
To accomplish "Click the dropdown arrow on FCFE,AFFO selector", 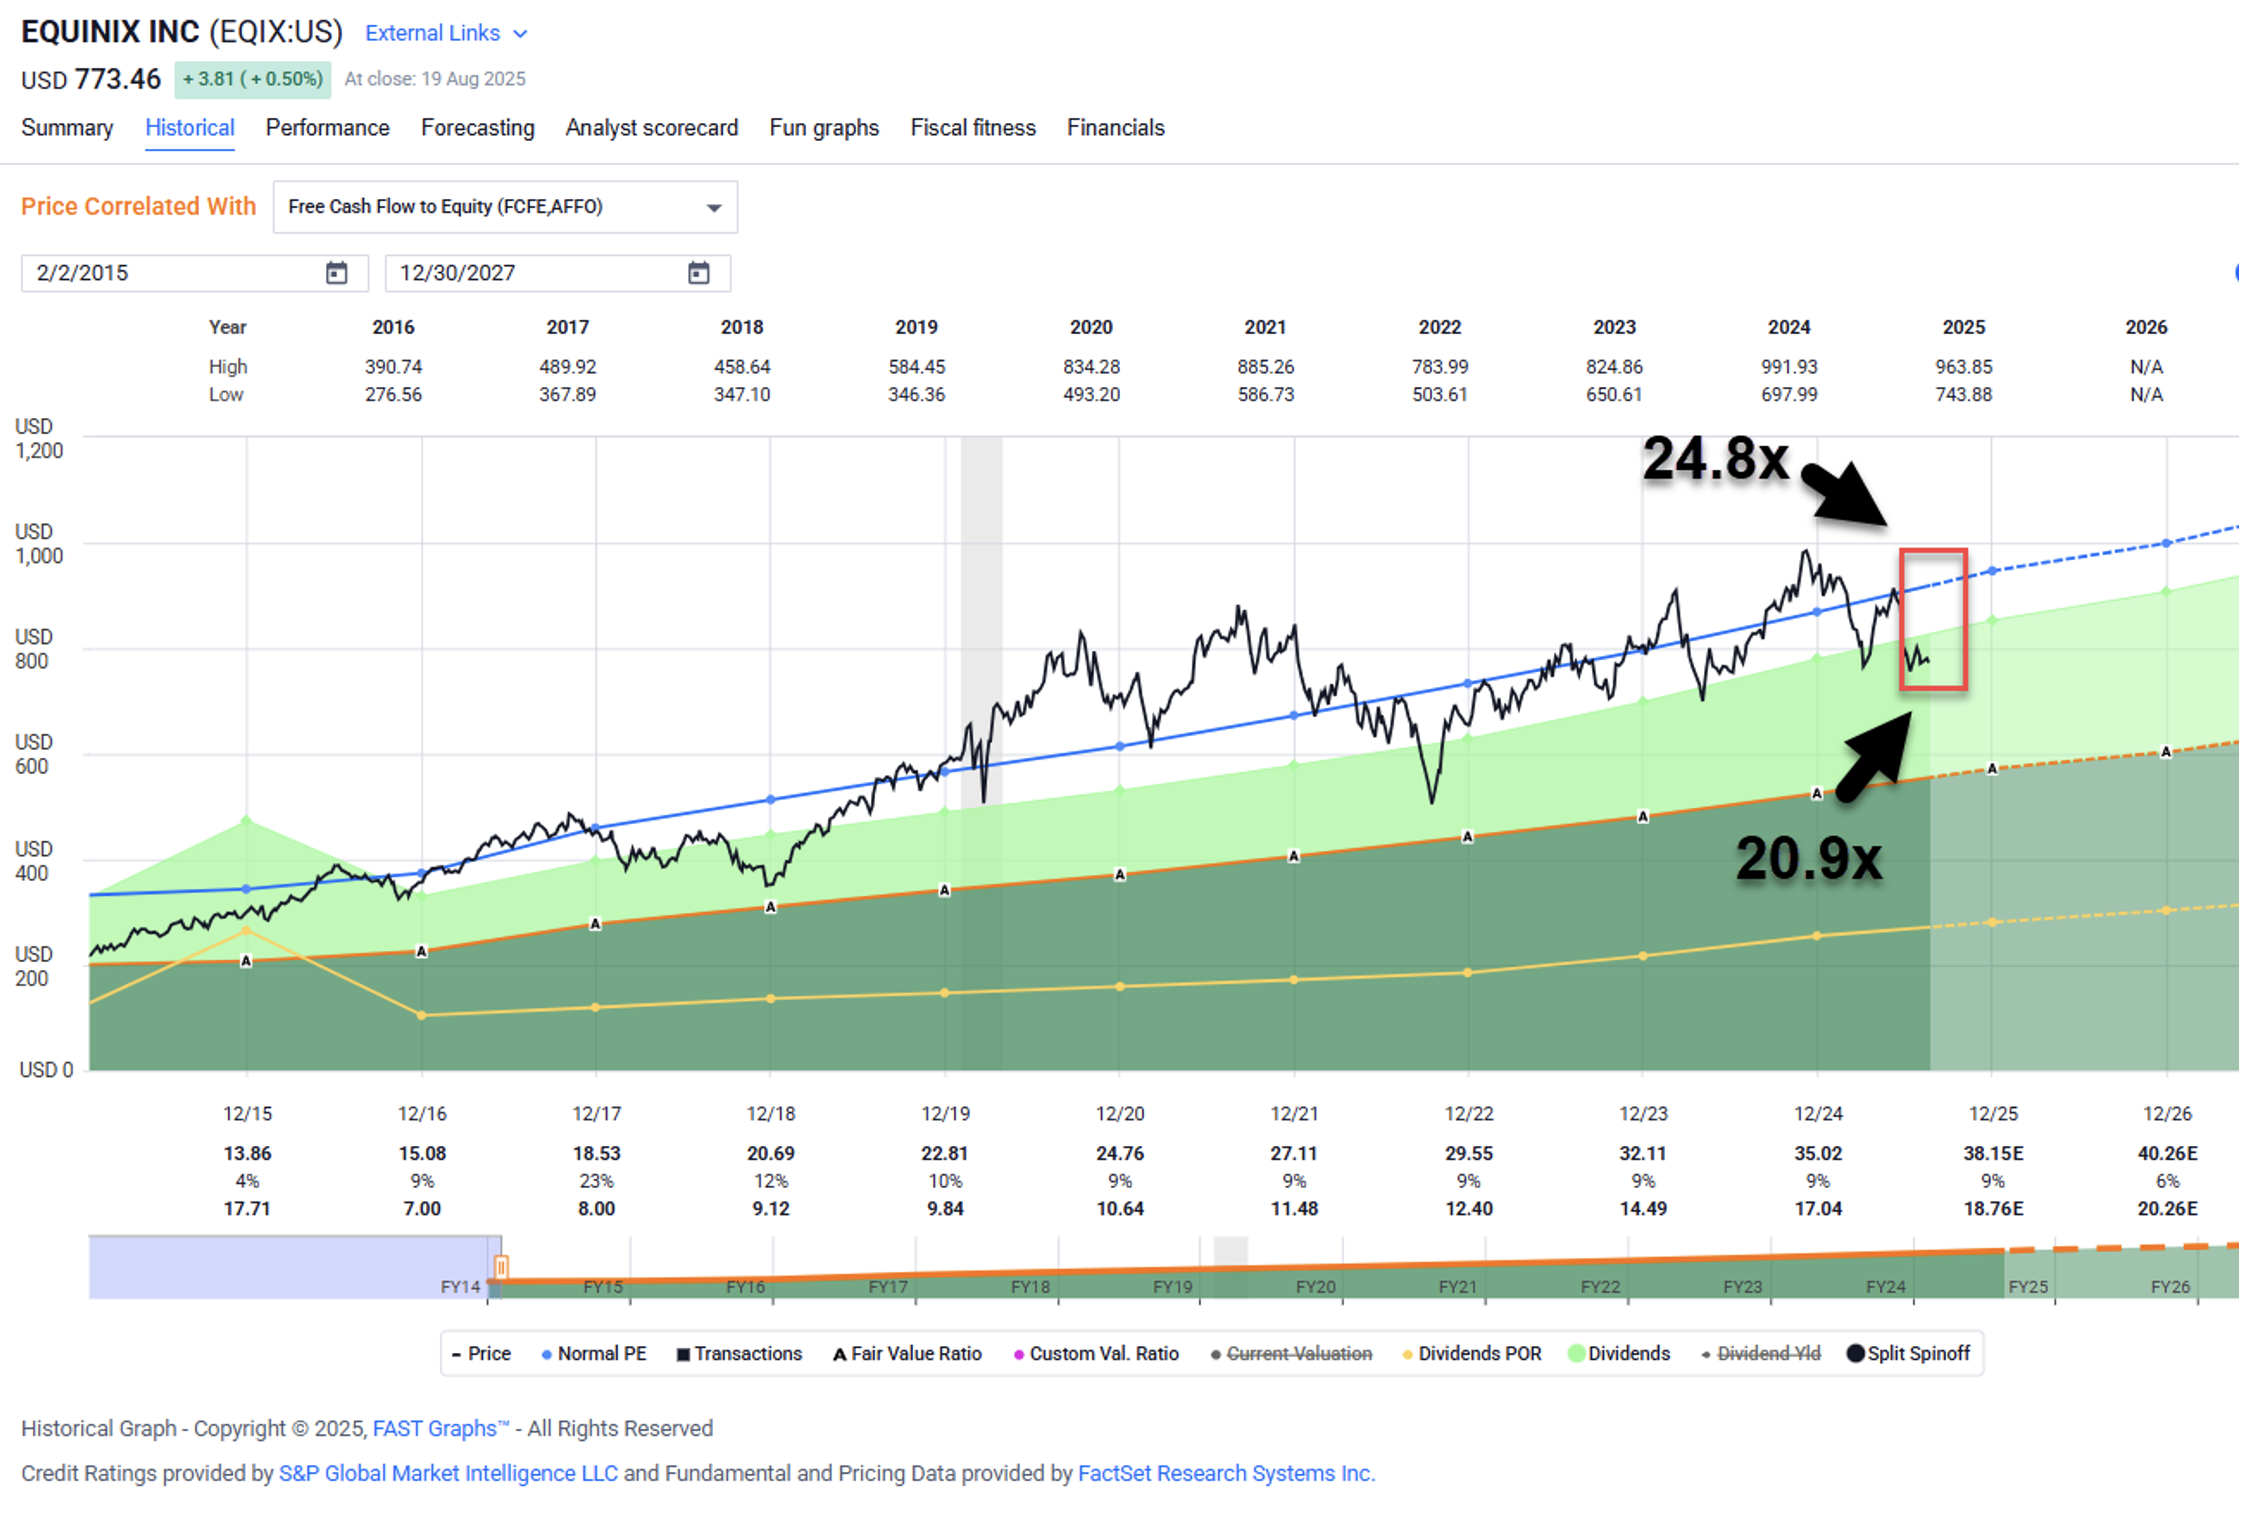I will click(x=714, y=208).
